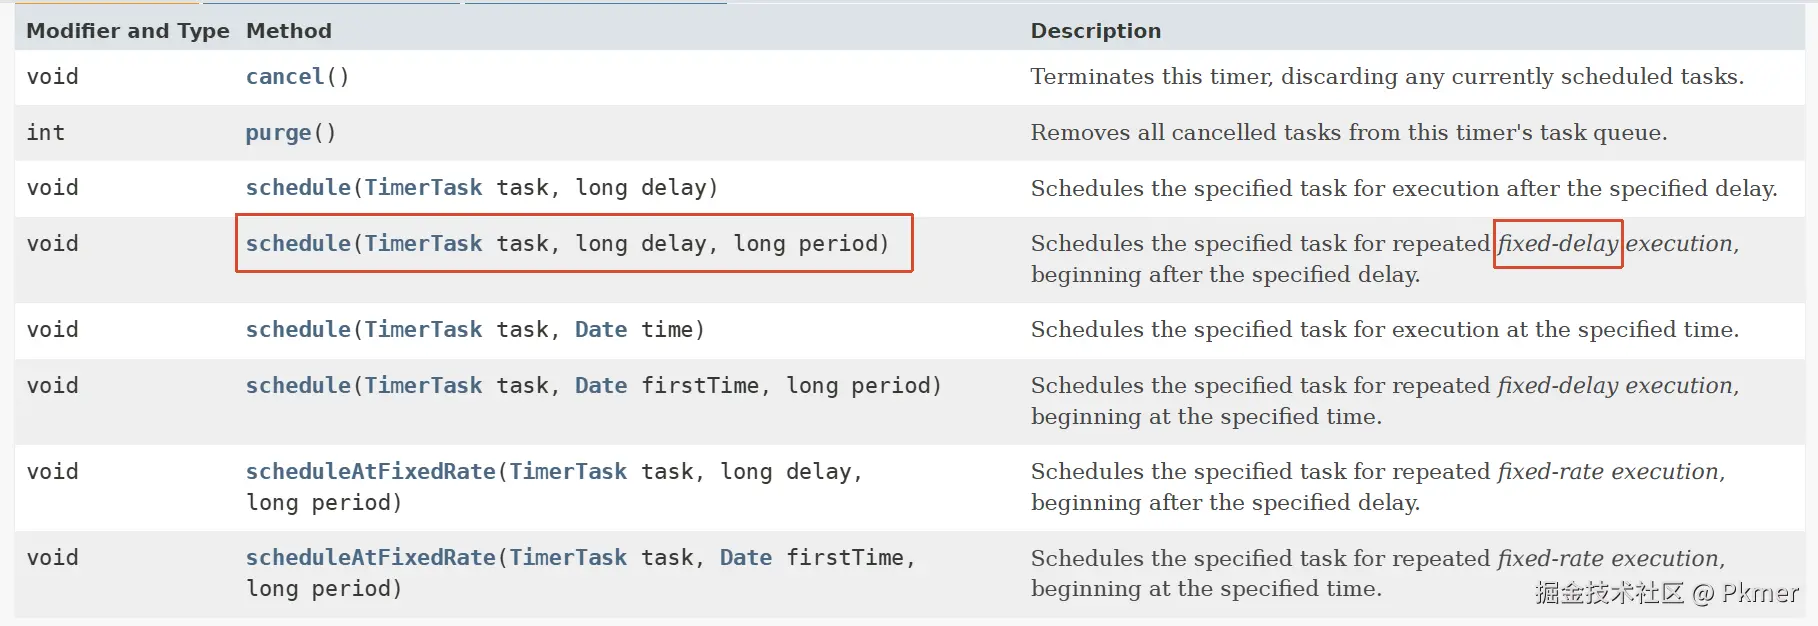Click schedule link with 'Date firstTime' parameter
This screenshot has height=626, width=1818.
click(298, 386)
